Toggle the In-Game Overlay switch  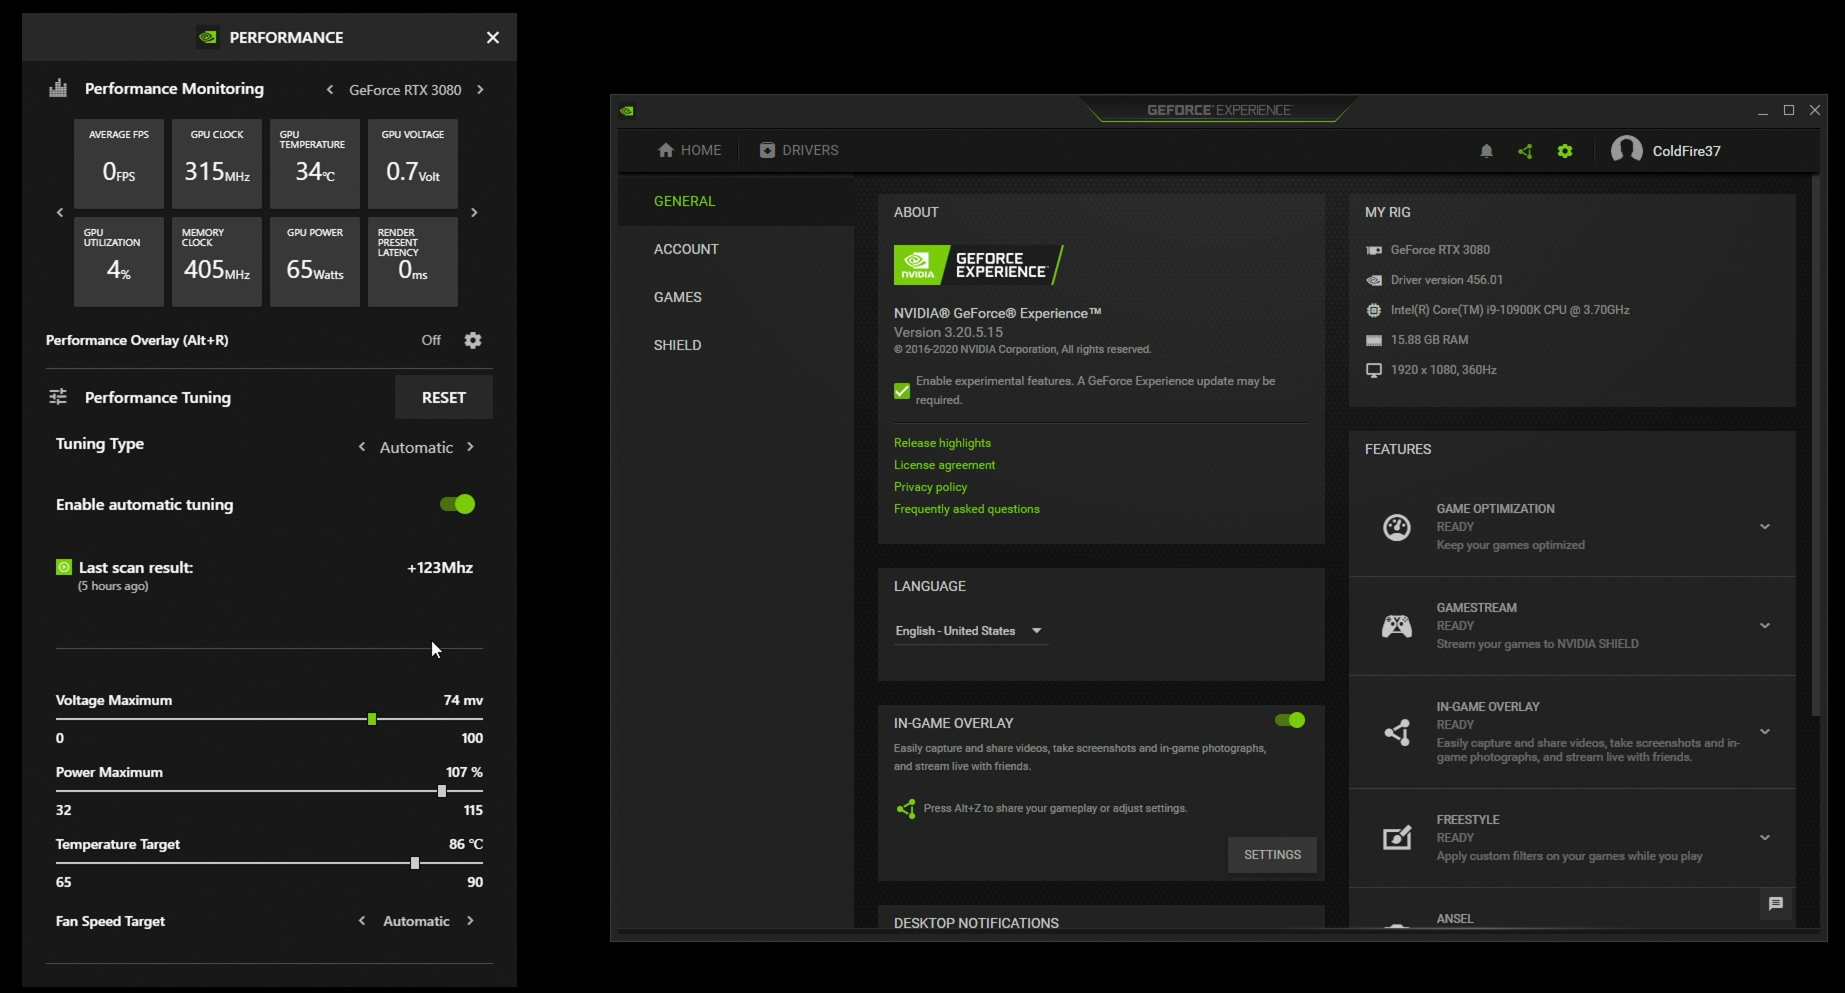pos(1290,720)
